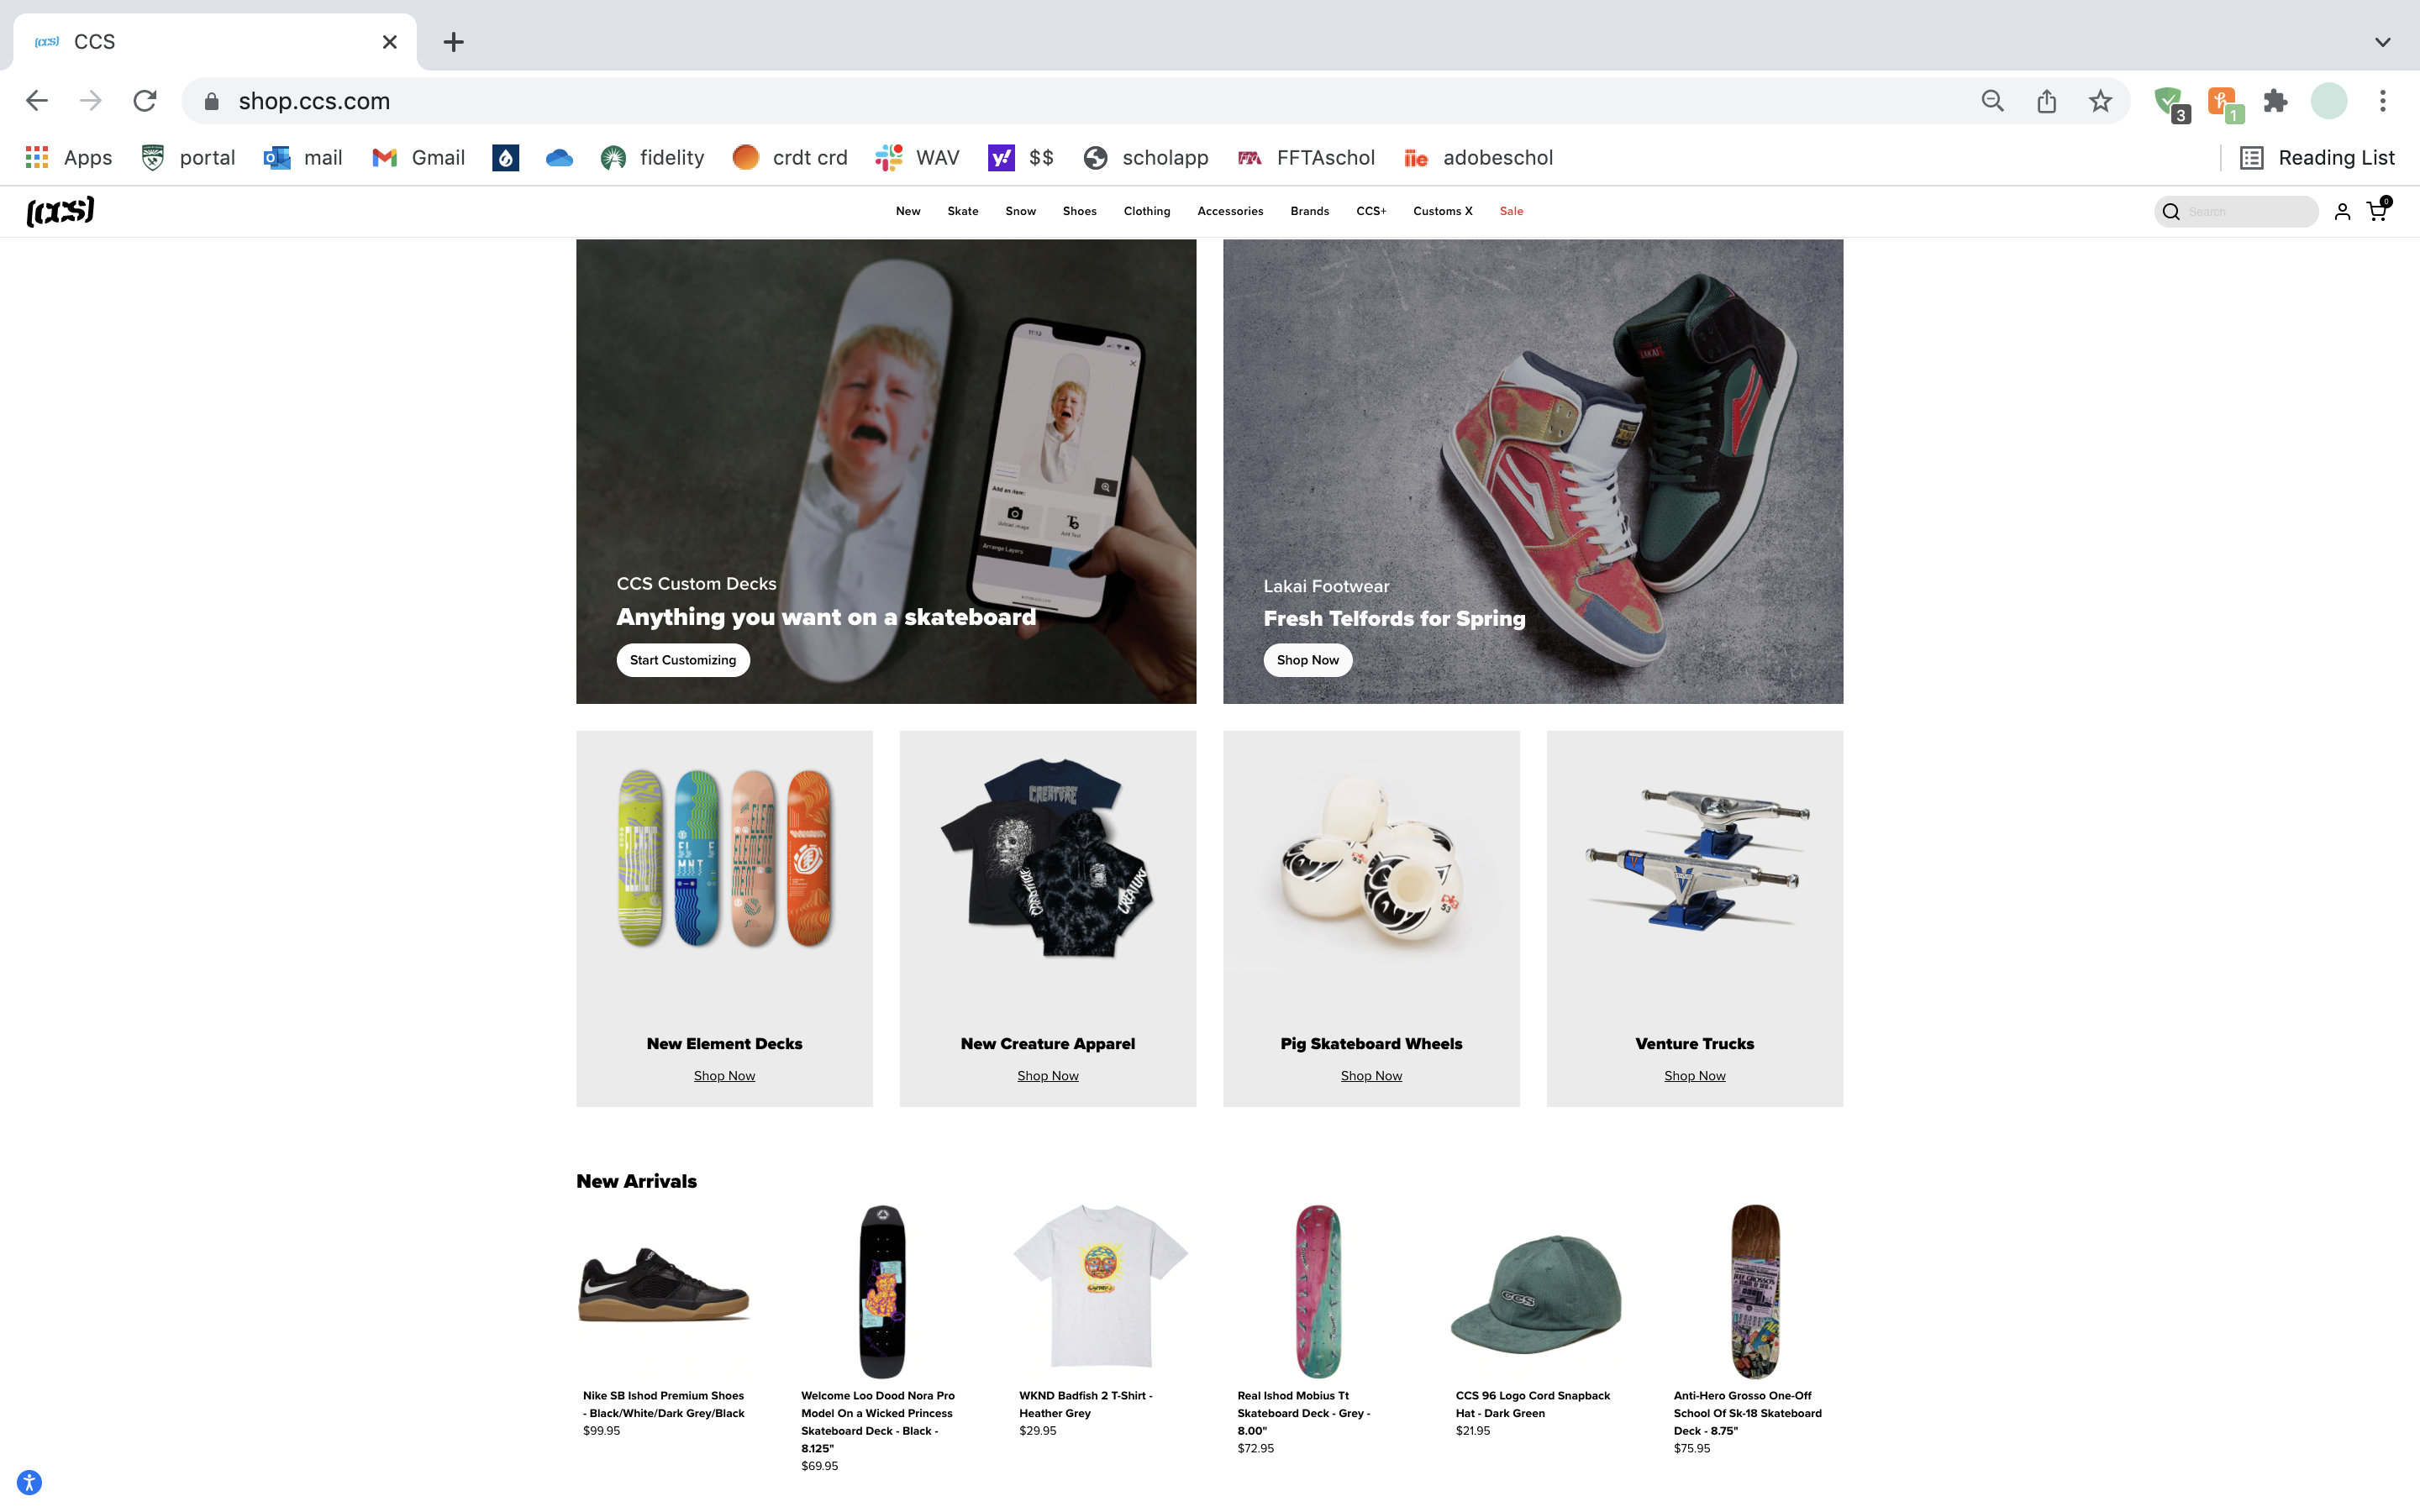Open the Reading List panel
Viewport: 2420px width, 1512px height.
tap(2317, 158)
